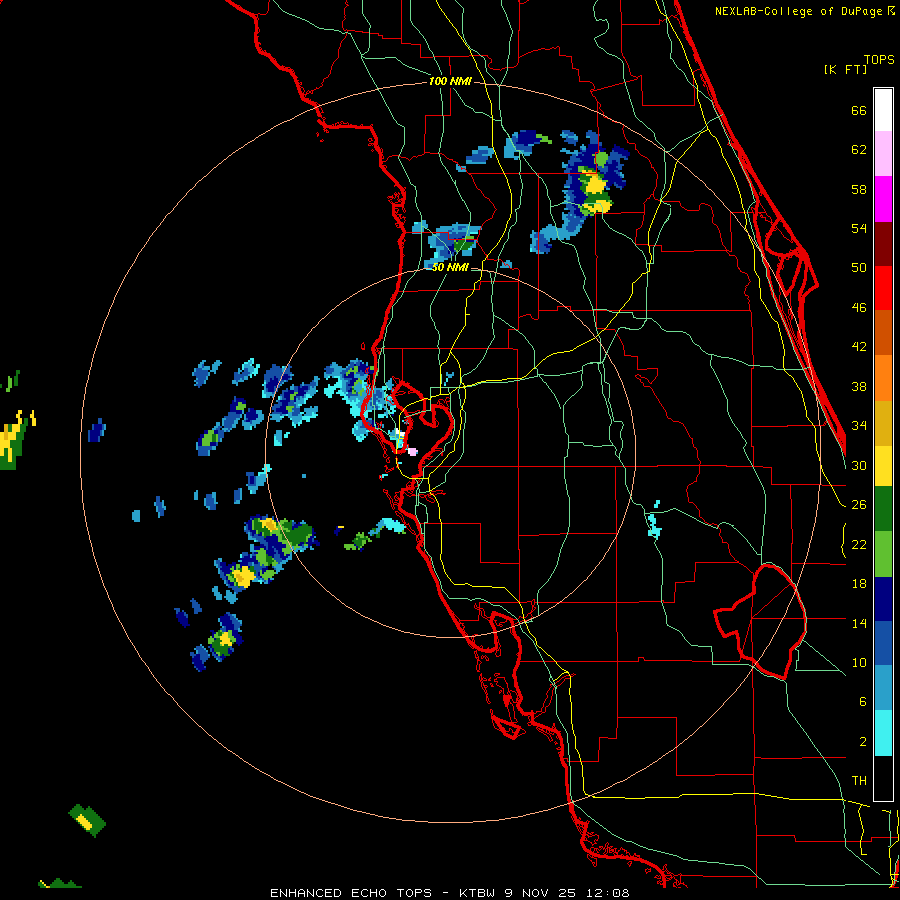
Task: Click the dark green legend swatch
Action: 883,509
